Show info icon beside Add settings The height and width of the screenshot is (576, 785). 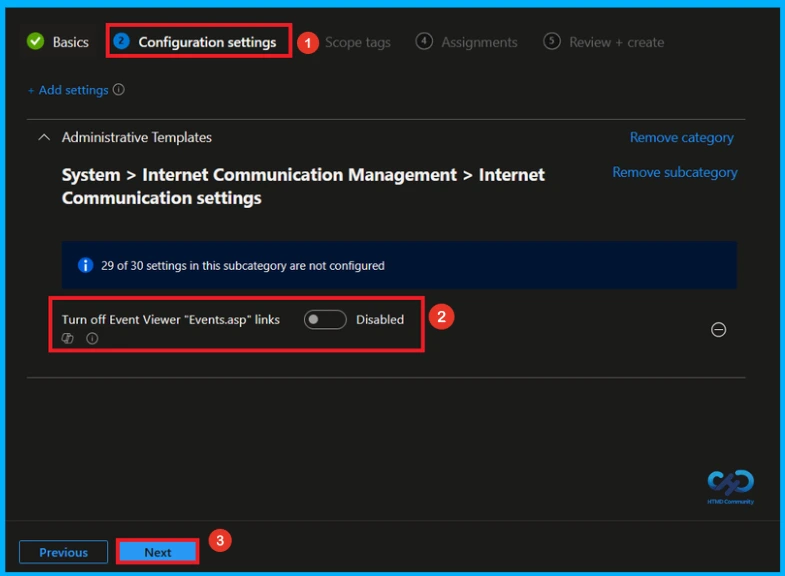click(119, 90)
